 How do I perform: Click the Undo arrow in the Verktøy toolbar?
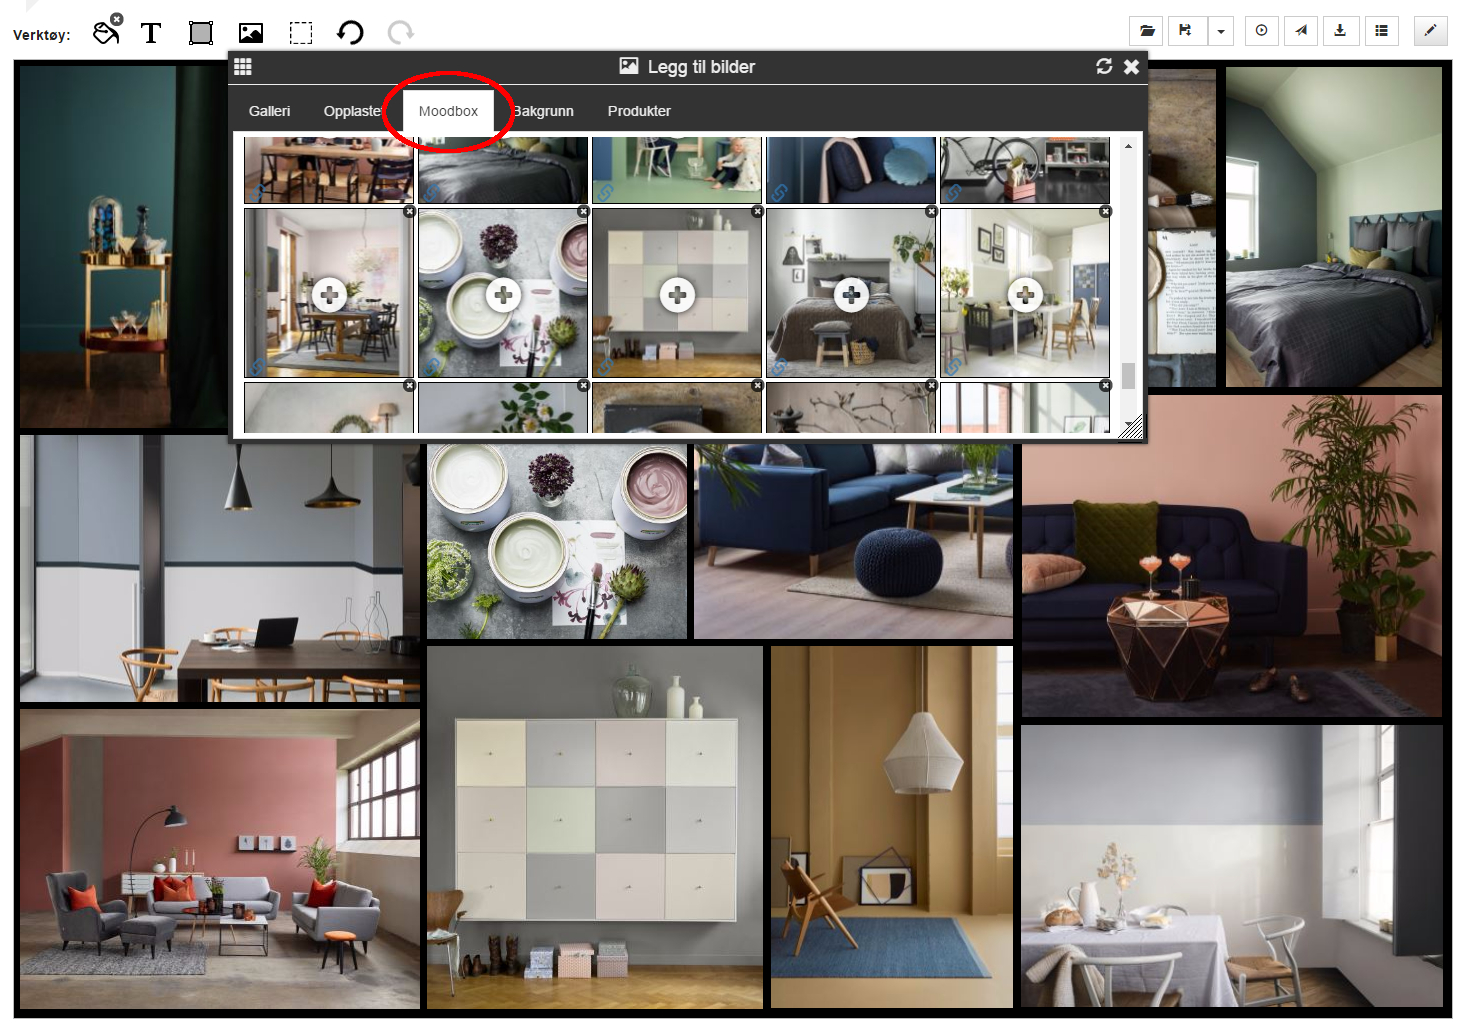pos(349,31)
